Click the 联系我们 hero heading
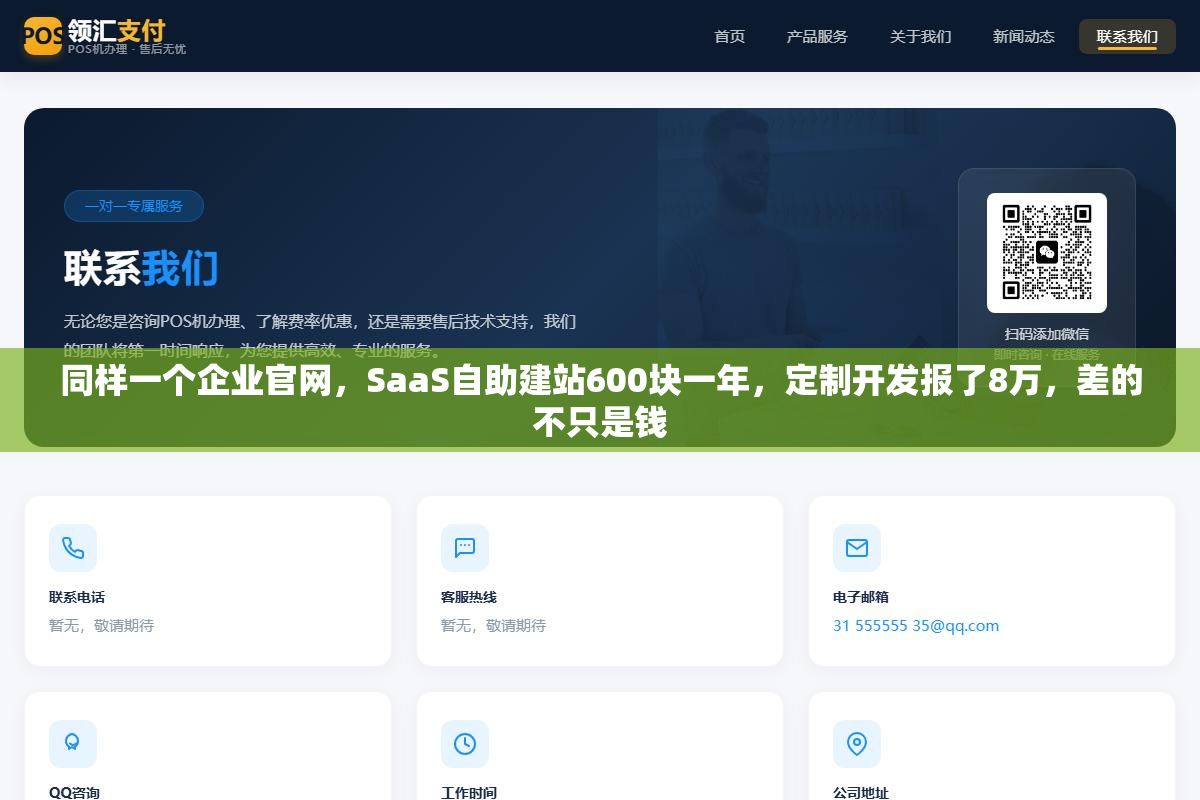1200x800 pixels. pyautogui.click(x=141, y=268)
